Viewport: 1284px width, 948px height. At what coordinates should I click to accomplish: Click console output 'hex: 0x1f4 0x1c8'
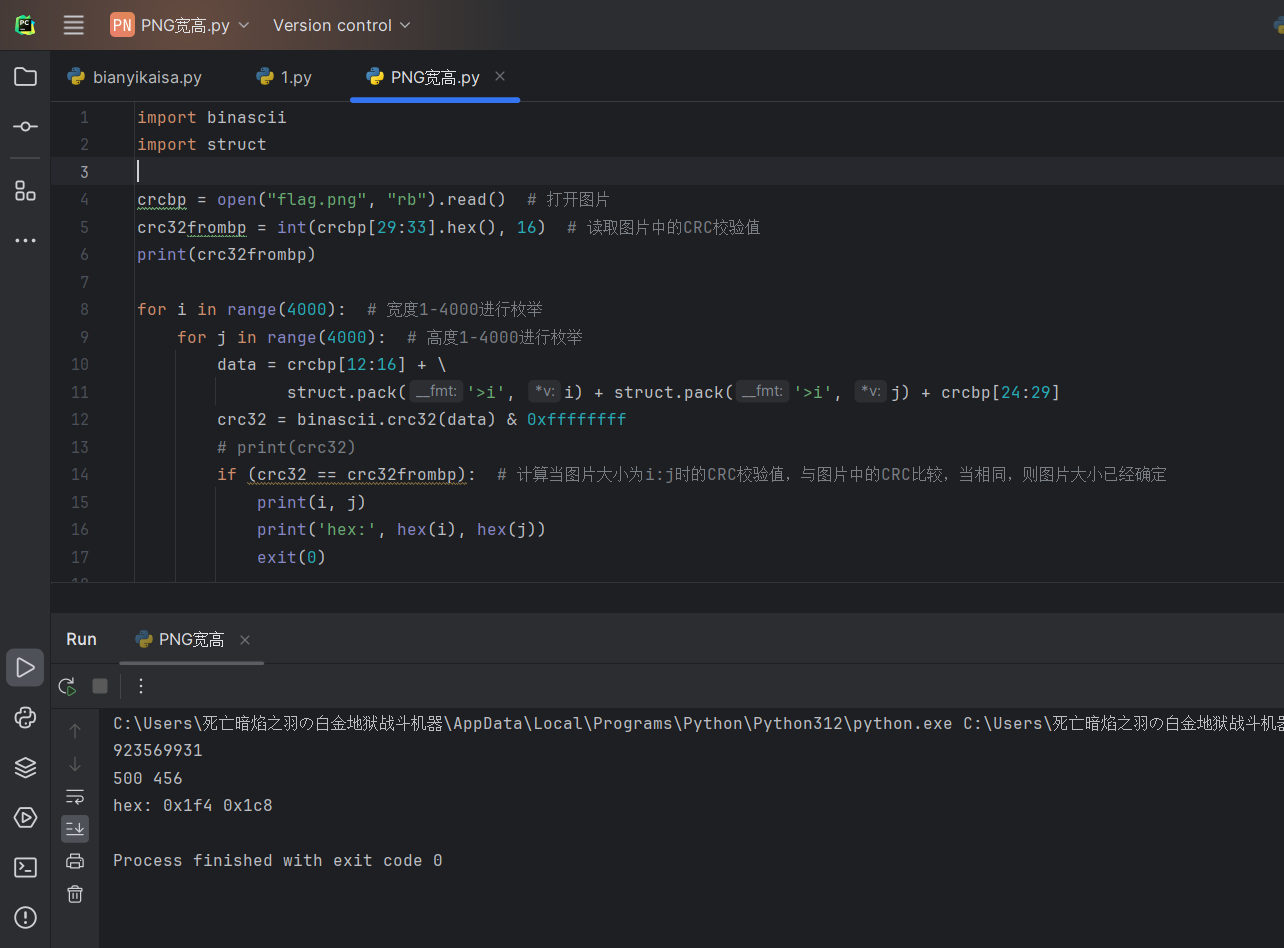point(193,805)
